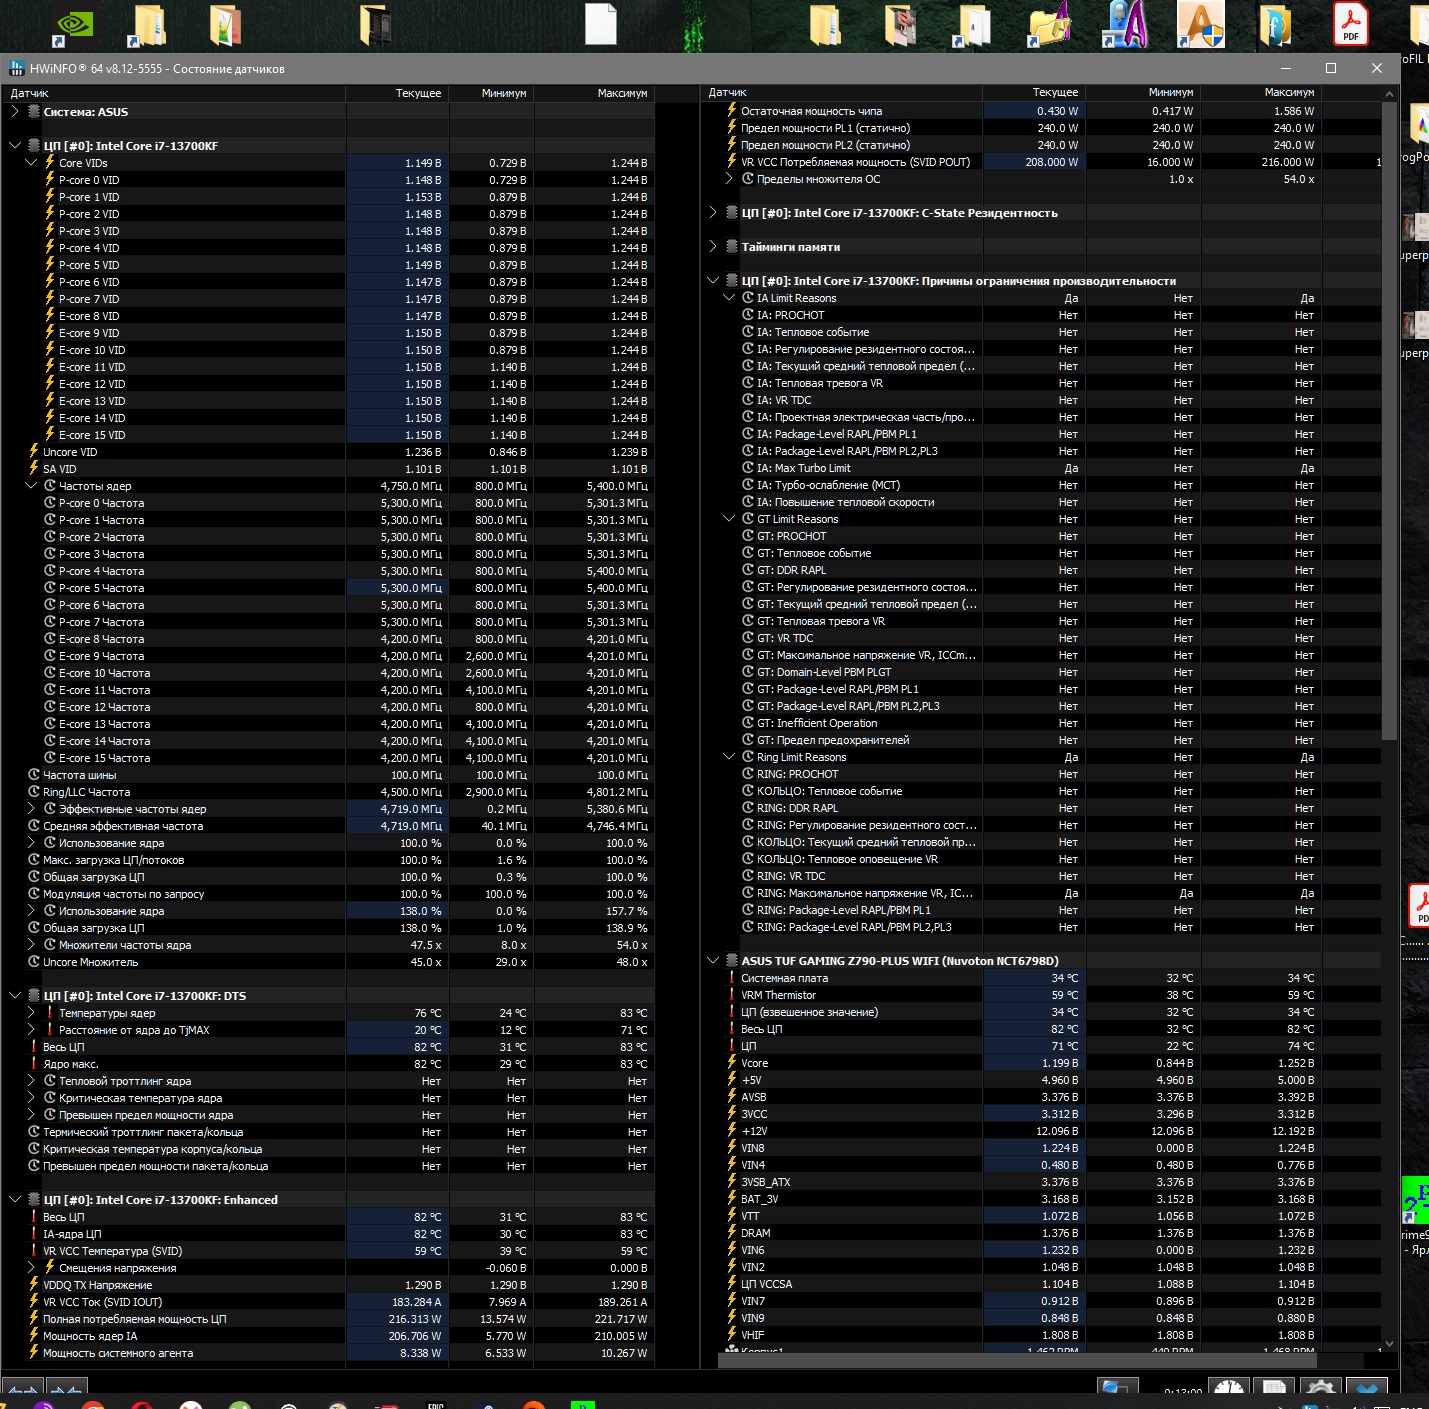1429x1409 pixels.
Task: Click the clock icon beside Средняя эффективная частота
Action: 34,826
